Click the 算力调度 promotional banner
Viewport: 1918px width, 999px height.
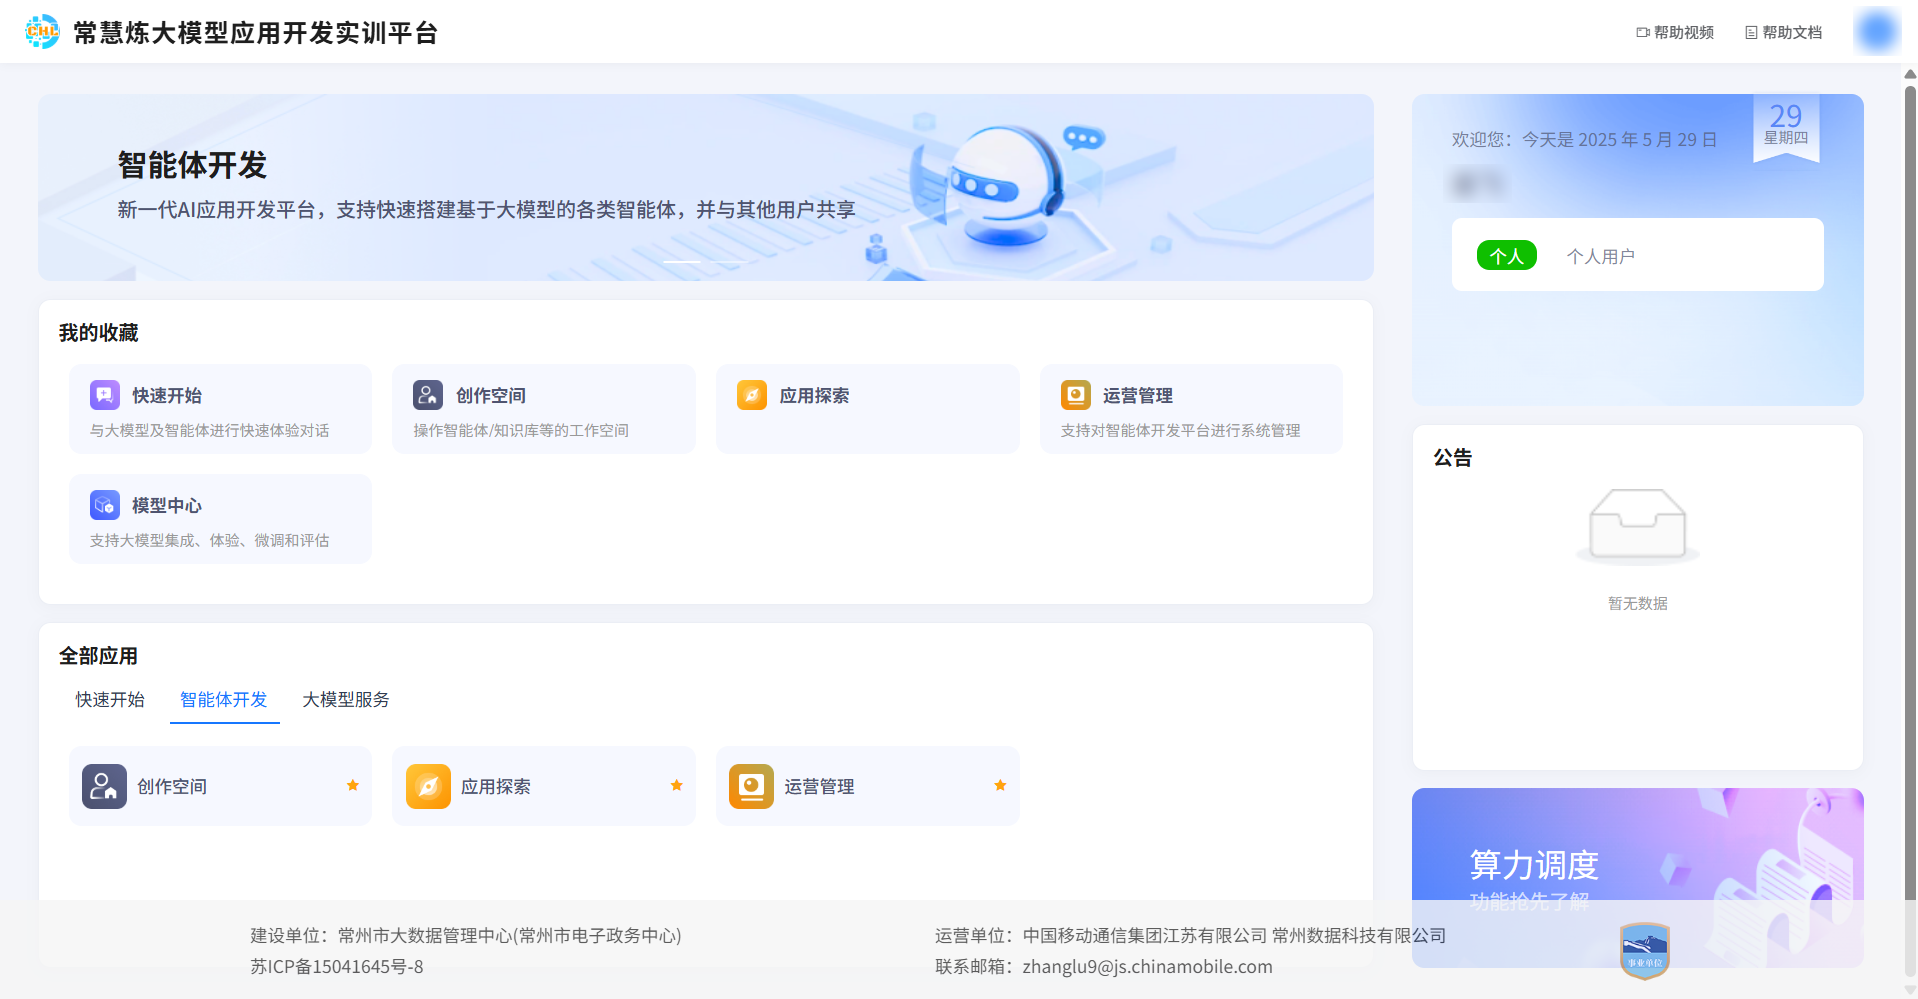(1636, 850)
